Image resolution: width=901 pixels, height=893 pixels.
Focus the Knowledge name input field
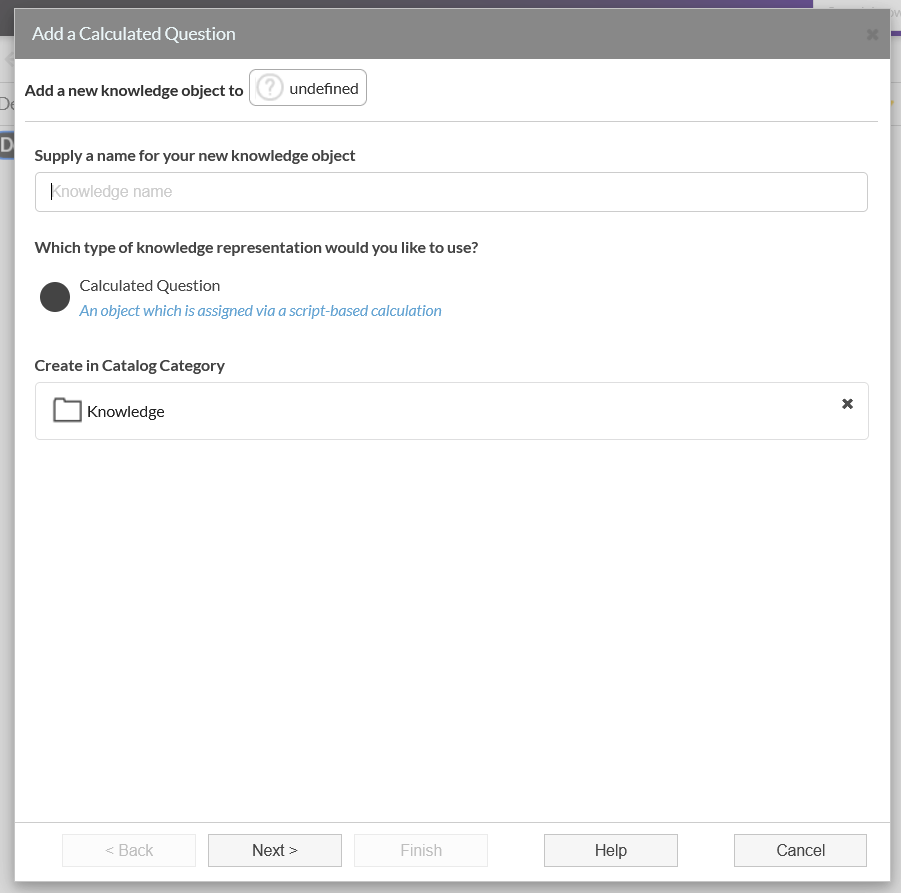[451, 192]
